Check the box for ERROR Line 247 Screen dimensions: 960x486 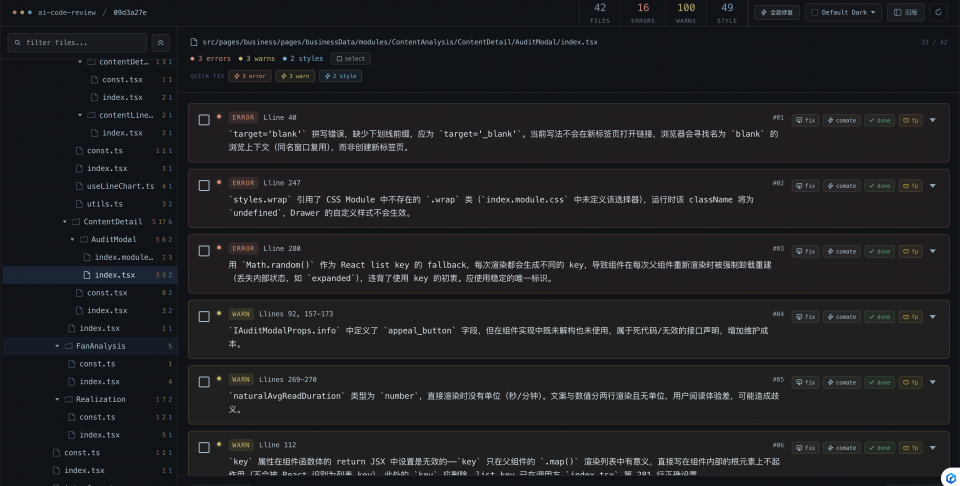point(204,185)
